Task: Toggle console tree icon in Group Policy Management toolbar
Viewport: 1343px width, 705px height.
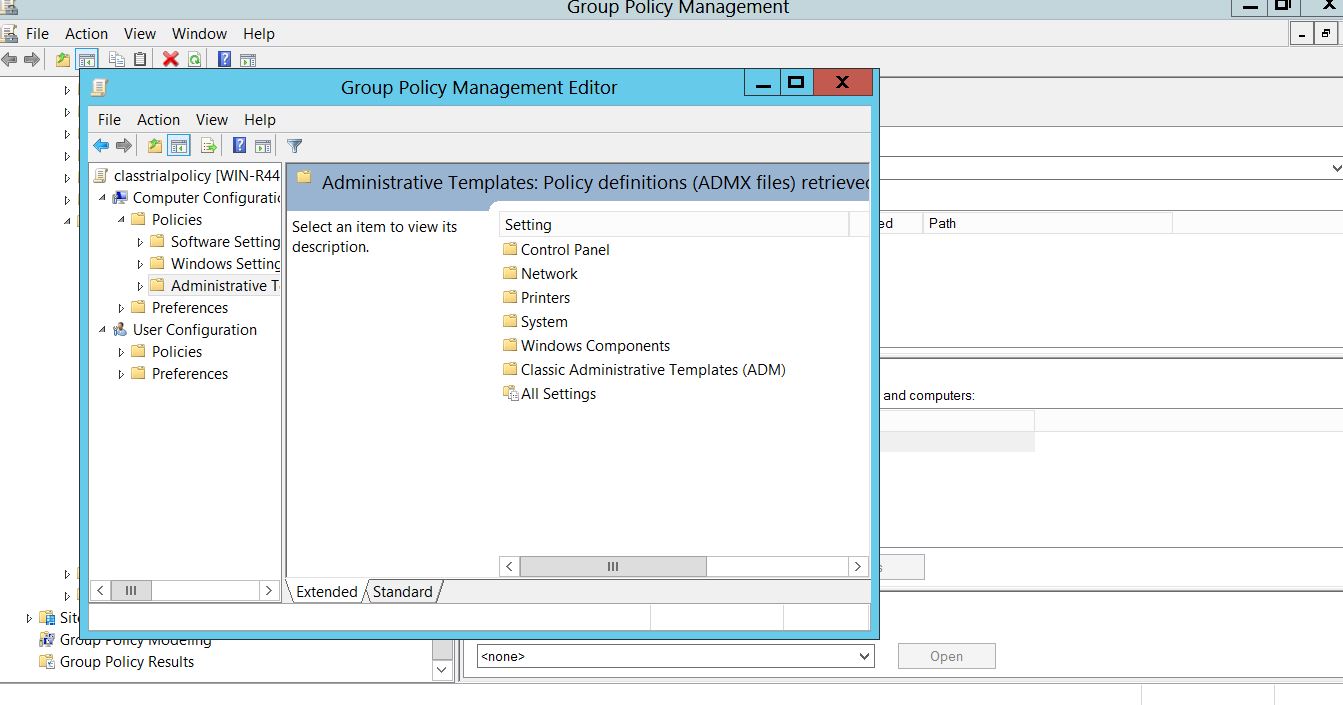Action: click(87, 59)
